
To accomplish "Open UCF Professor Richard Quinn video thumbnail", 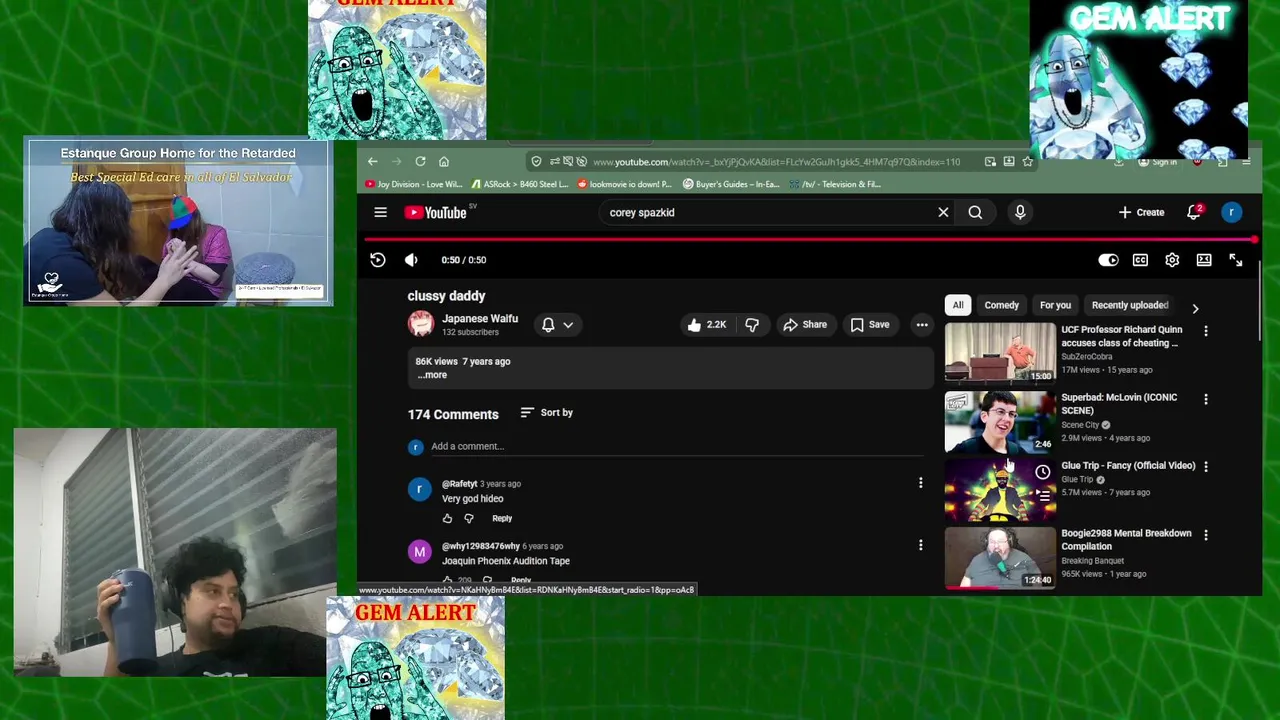I will click(x=1000, y=353).
